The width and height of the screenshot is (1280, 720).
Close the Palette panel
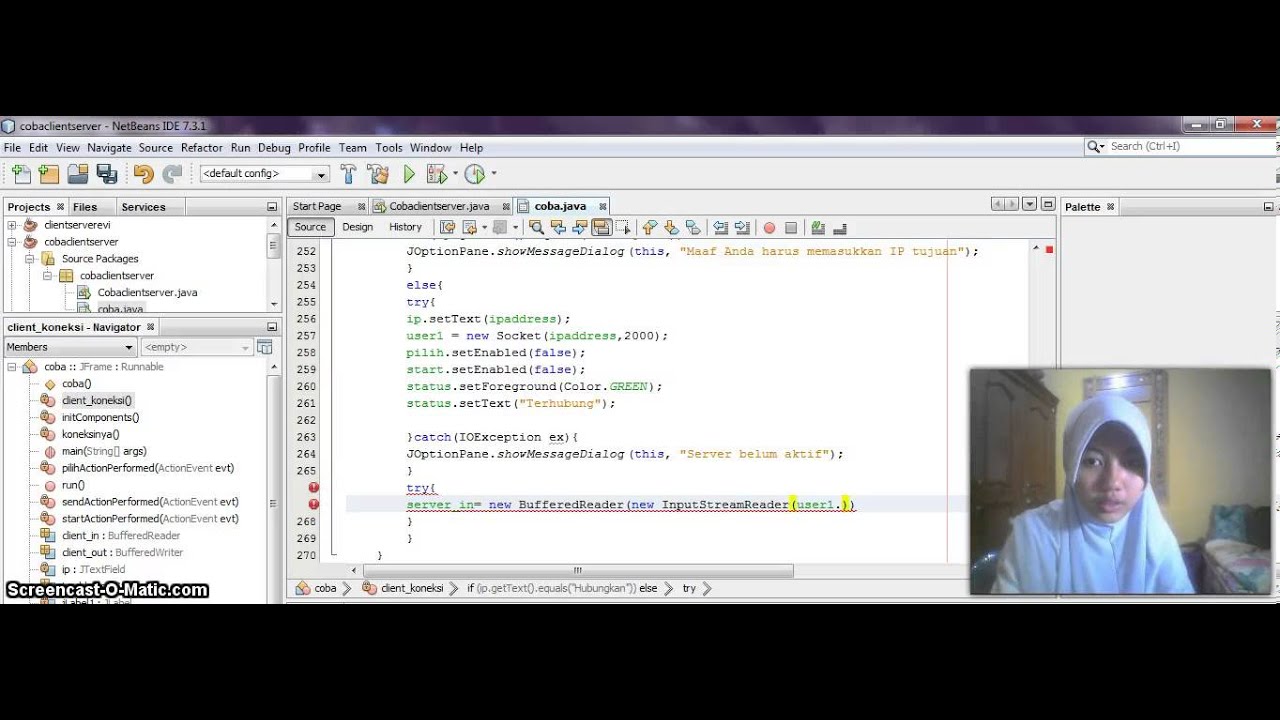[x=1110, y=207]
